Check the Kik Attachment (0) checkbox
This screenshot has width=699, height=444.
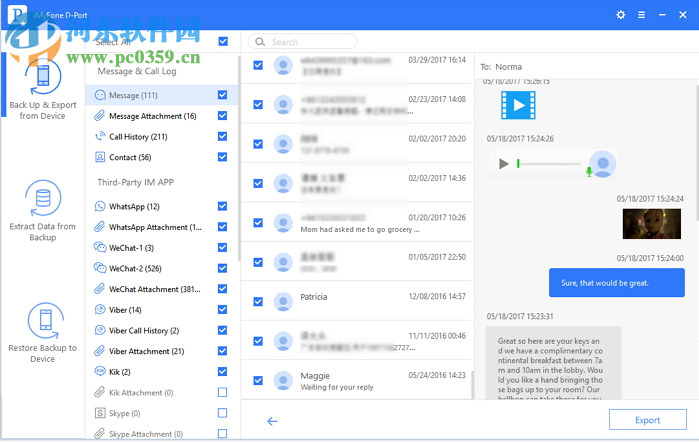pos(222,392)
